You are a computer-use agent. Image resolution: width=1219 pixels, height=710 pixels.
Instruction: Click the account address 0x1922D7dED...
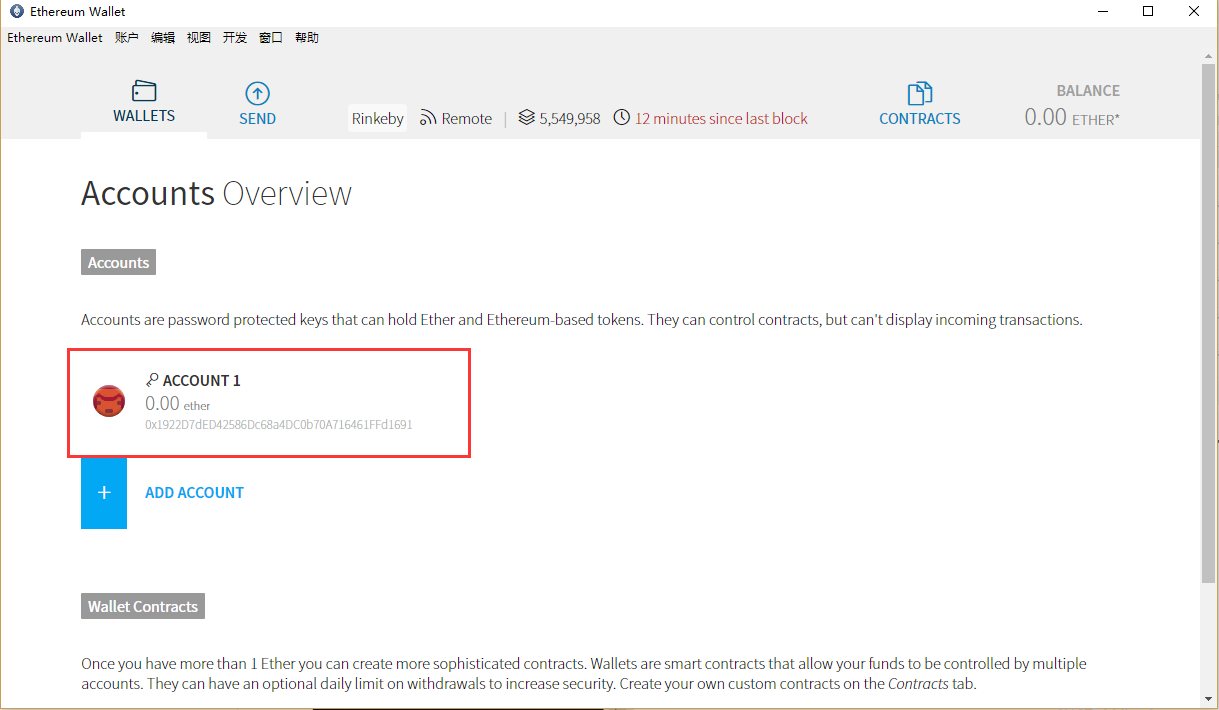coord(279,425)
